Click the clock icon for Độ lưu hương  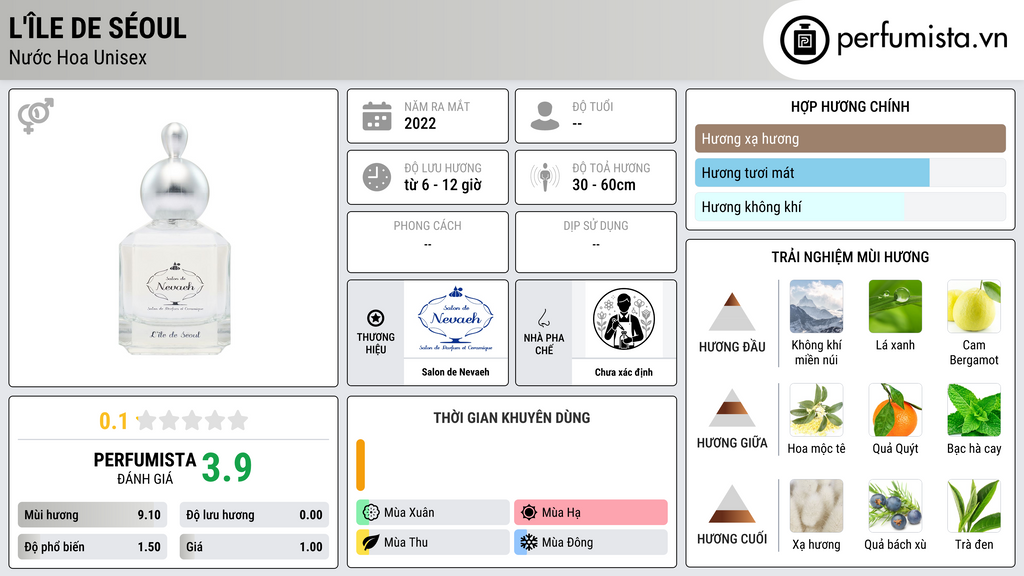coord(377,177)
